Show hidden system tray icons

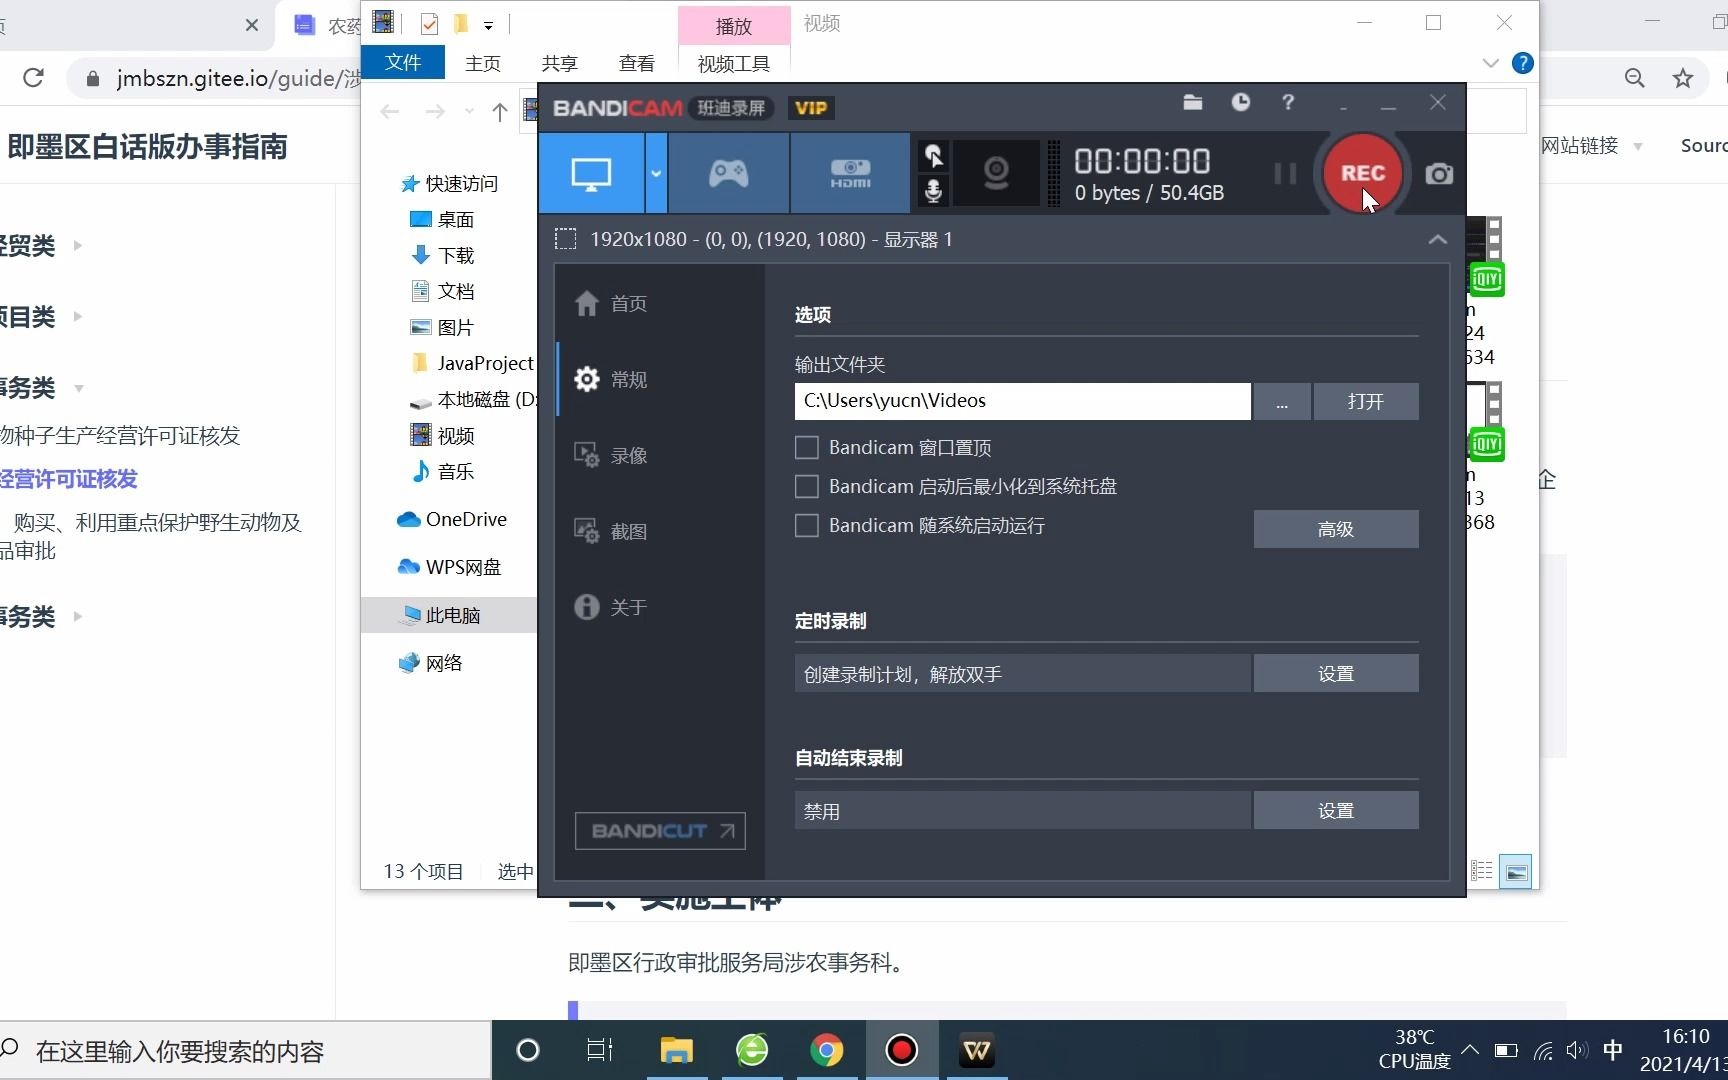click(x=1470, y=1050)
